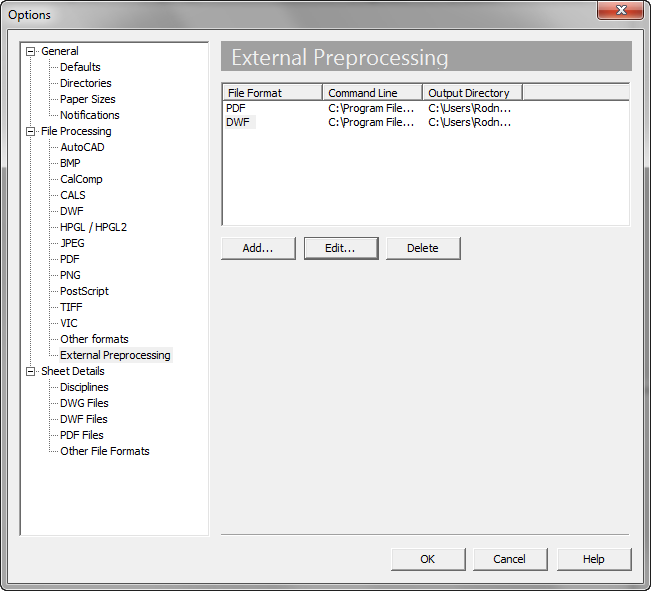The image size is (651, 591).
Task: Select CalComp in the options tree
Action: point(81,179)
